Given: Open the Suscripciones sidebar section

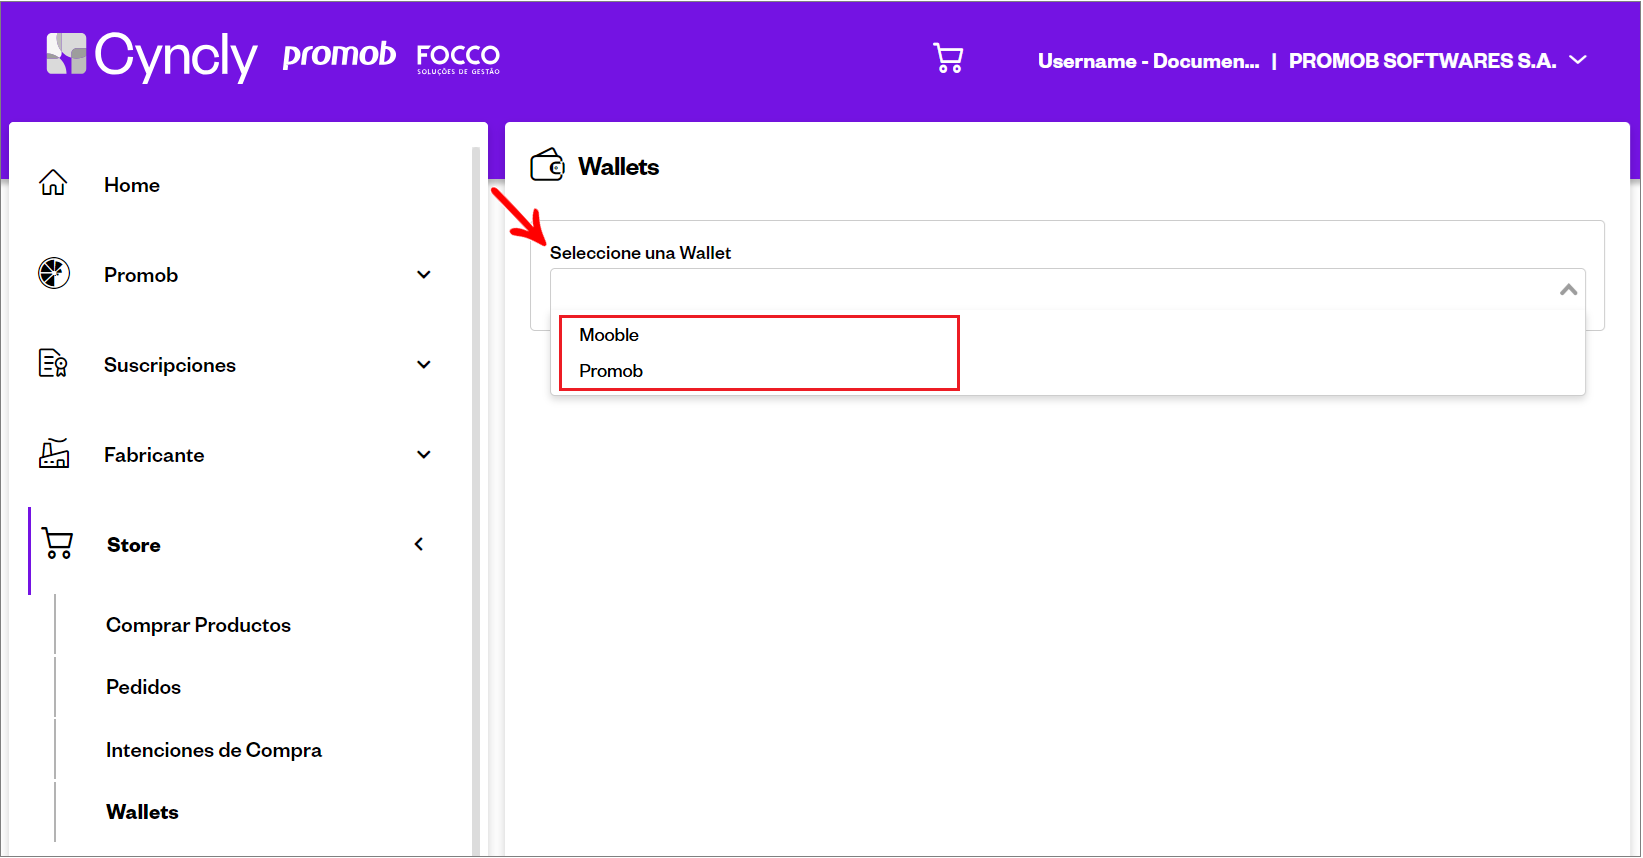Looking at the screenshot, I should point(170,365).
